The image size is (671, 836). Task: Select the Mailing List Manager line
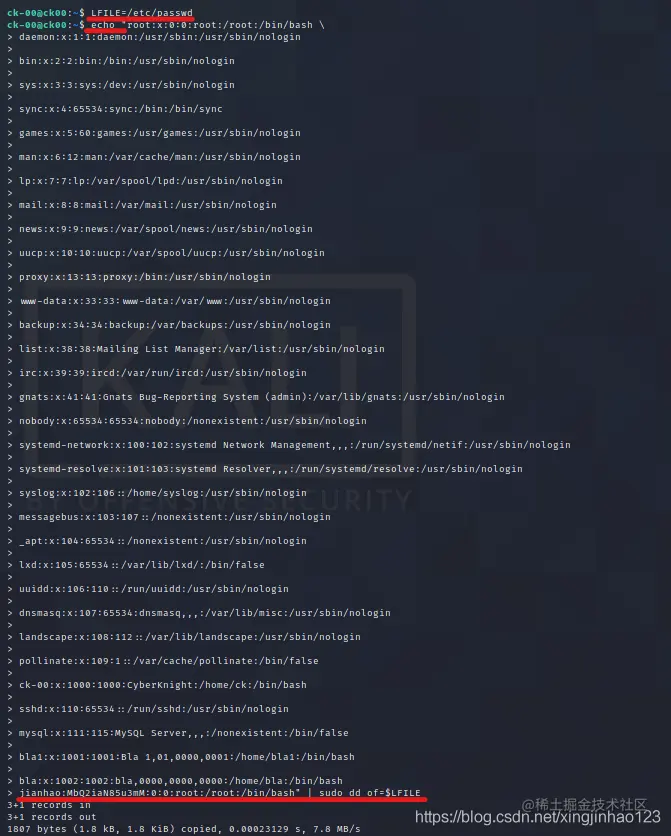click(x=202, y=349)
